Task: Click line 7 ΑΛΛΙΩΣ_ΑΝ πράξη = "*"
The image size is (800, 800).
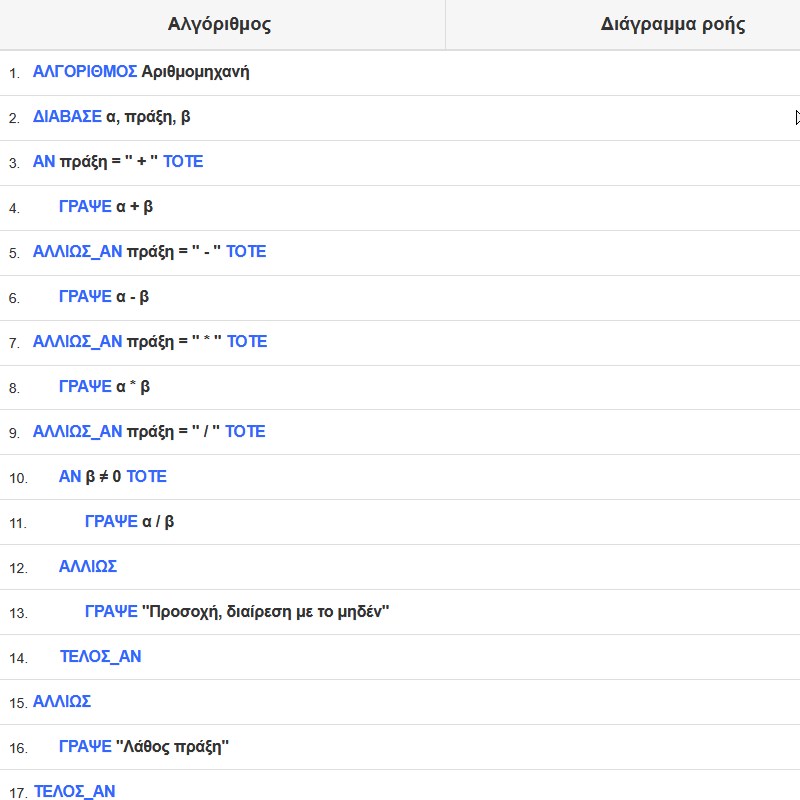Action: coord(150,341)
